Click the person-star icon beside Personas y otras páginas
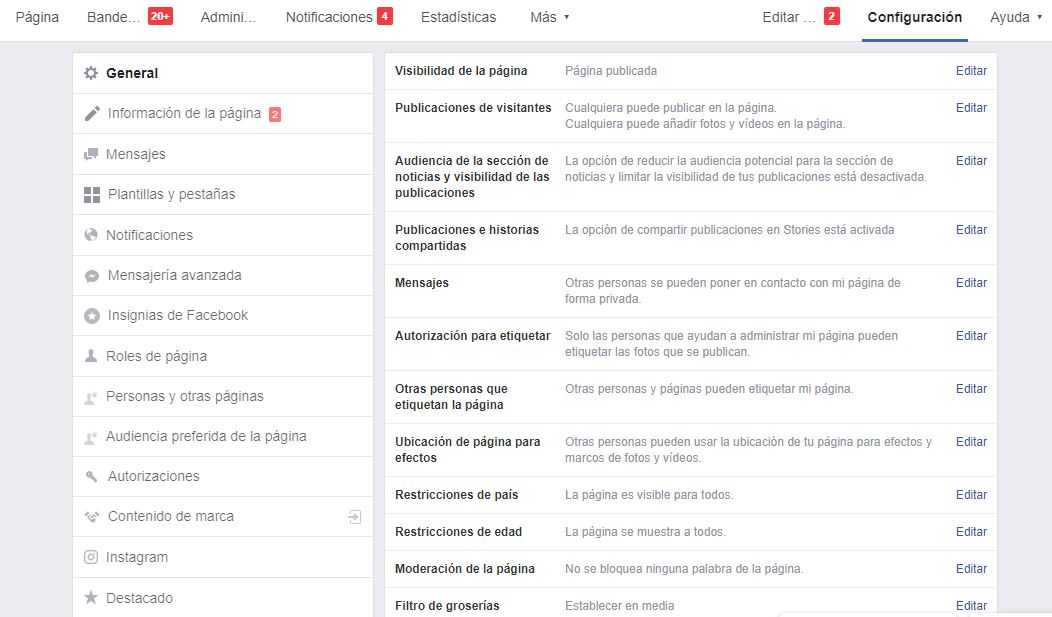The image size is (1052, 617). pos(91,397)
